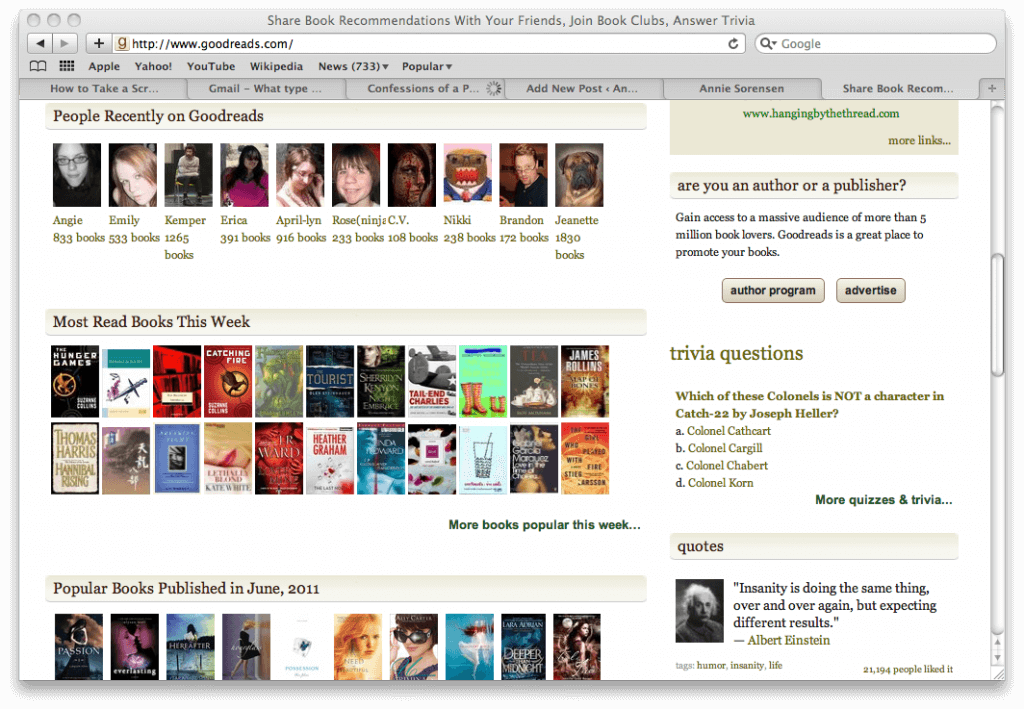
Task: Open More quizzes & trivia link
Action: pos(884,500)
